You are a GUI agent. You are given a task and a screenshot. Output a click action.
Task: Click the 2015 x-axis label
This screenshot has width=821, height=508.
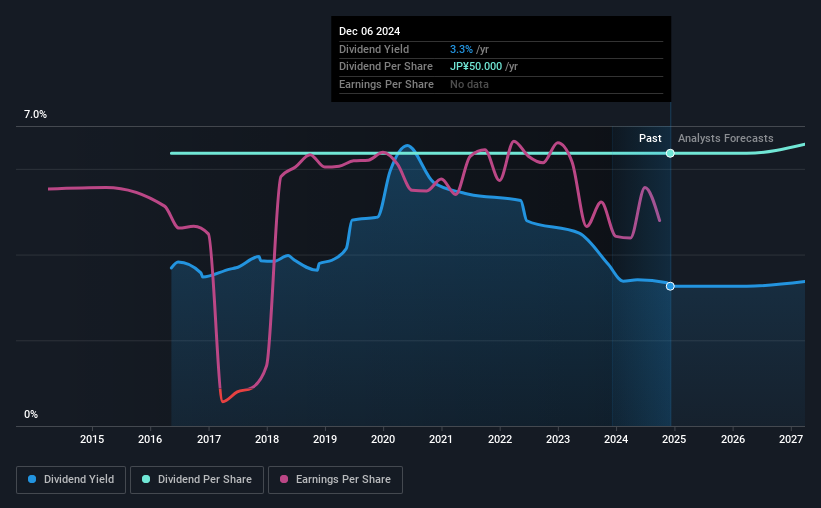pos(92,439)
